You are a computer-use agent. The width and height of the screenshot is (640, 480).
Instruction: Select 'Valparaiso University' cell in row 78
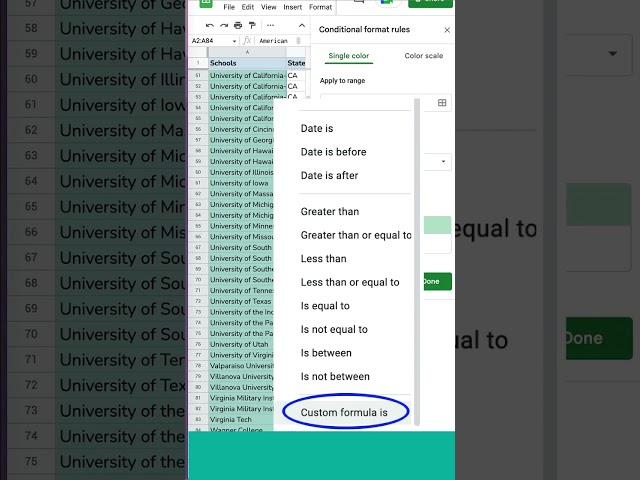tap(241, 366)
